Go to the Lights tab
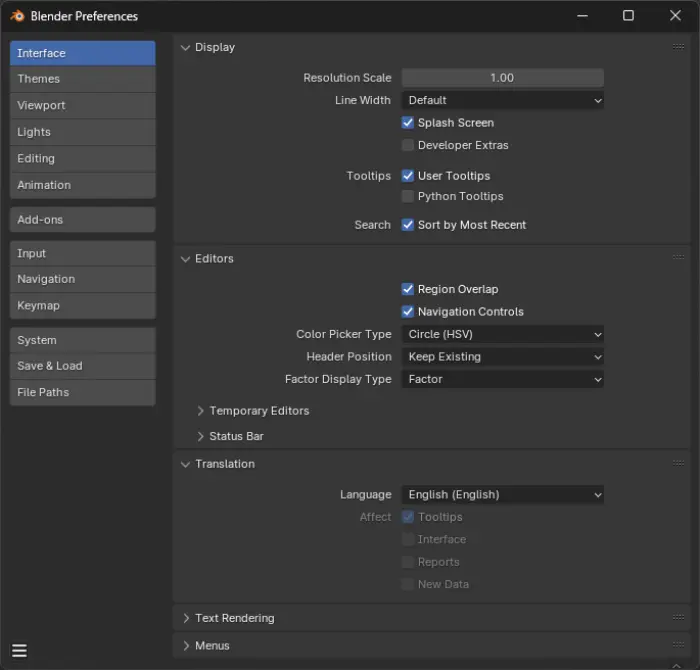The height and width of the screenshot is (670, 700). click(83, 132)
